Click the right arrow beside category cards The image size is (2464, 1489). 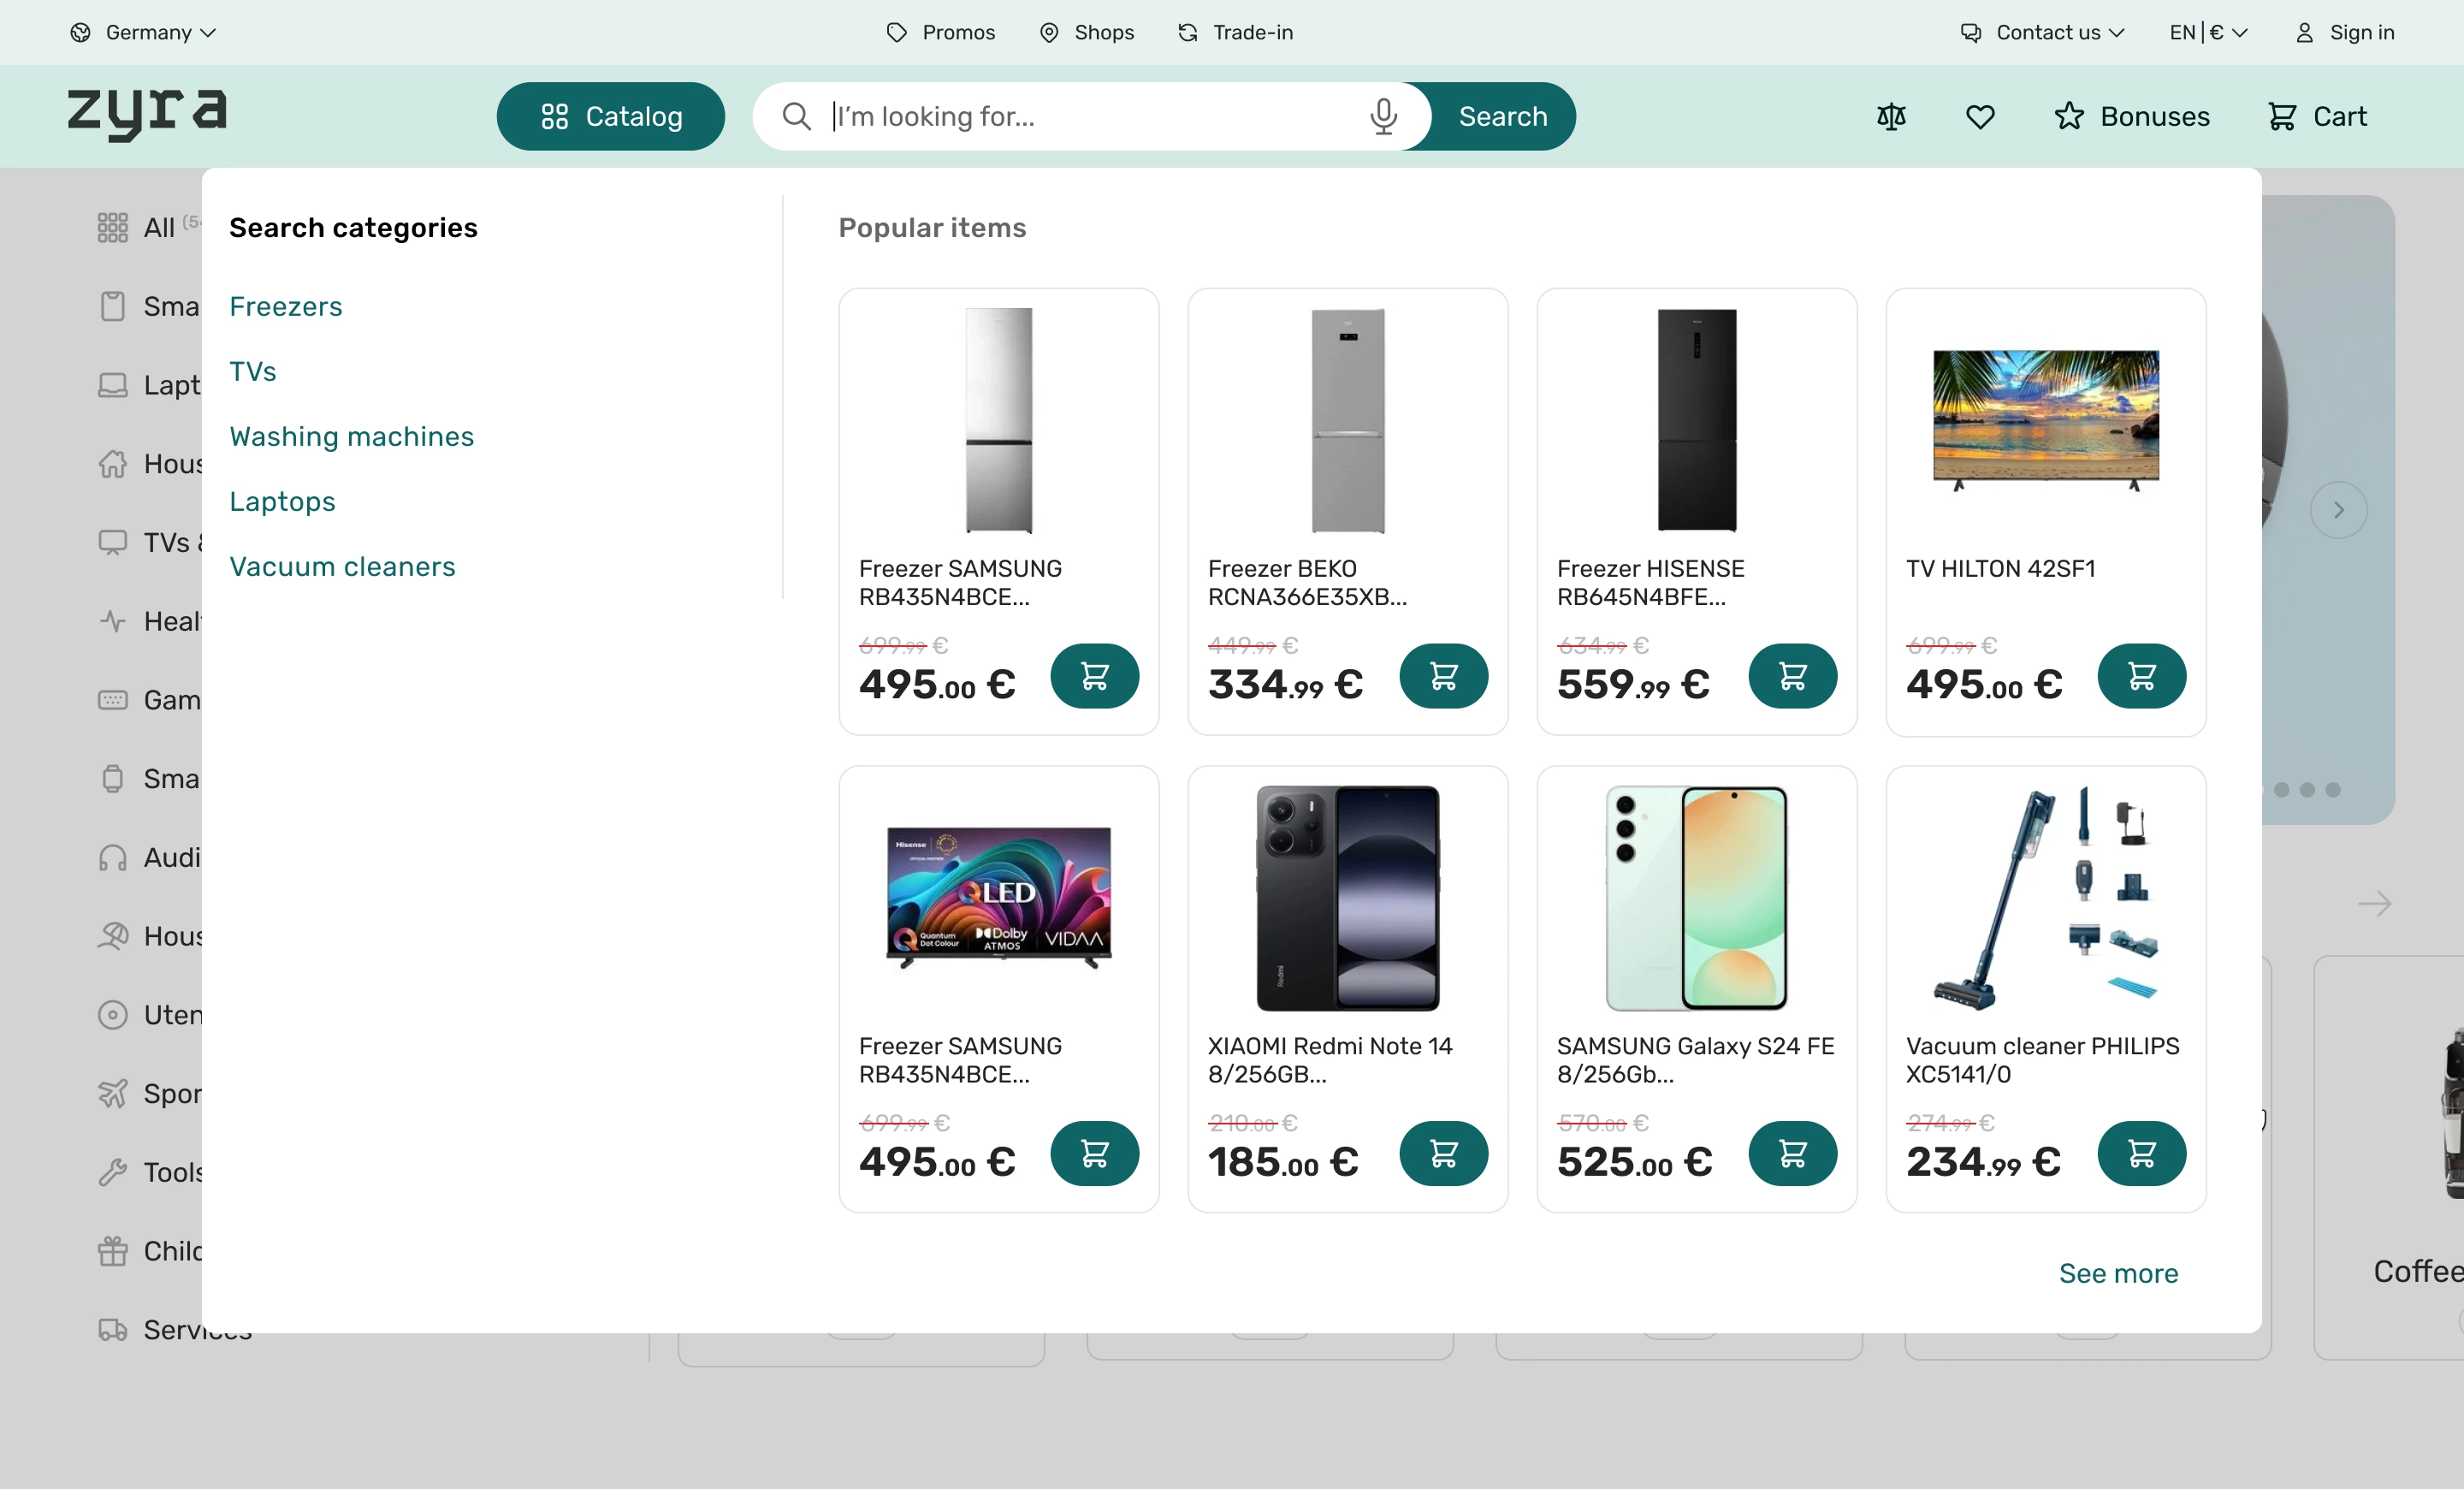coord(2374,904)
